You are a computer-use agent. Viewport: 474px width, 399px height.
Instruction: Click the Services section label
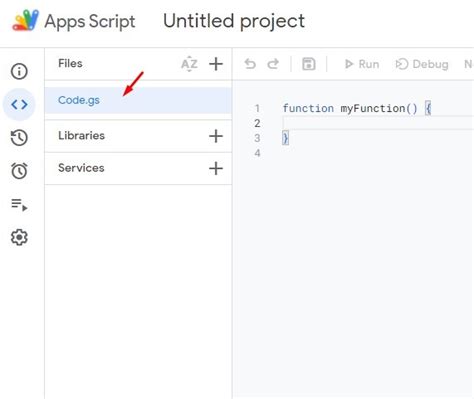pyautogui.click(x=81, y=168)
